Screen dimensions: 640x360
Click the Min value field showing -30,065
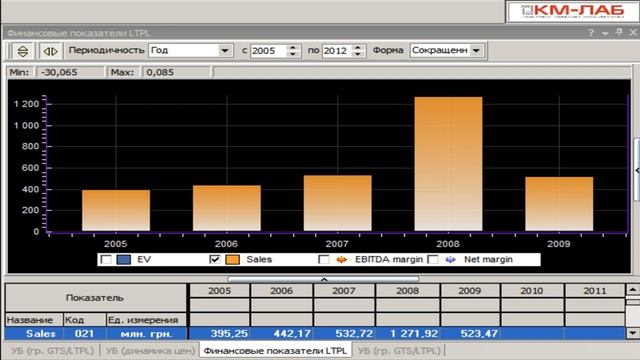70,72
